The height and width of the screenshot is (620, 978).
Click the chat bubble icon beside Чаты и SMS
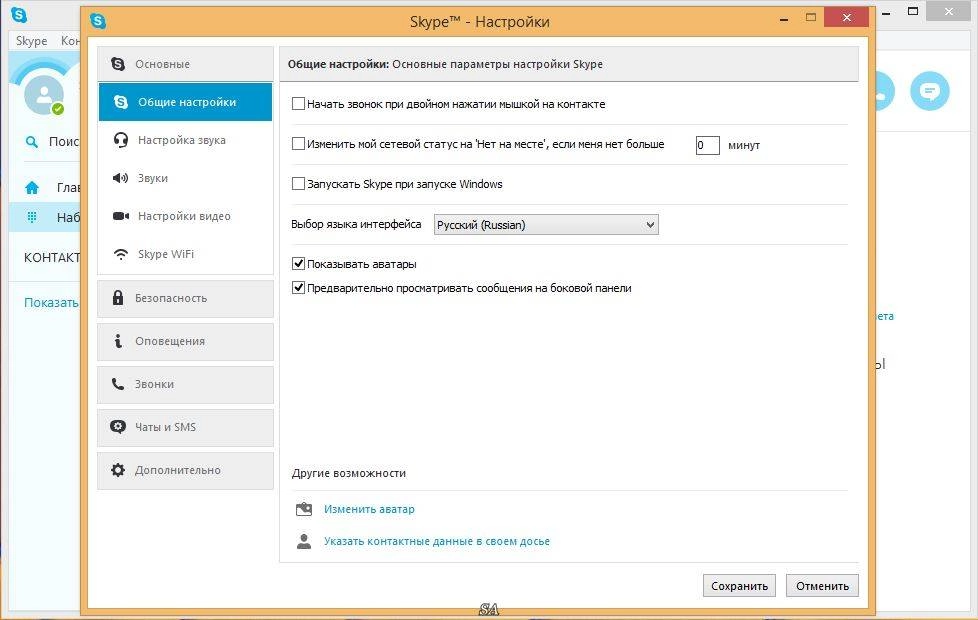118,427
